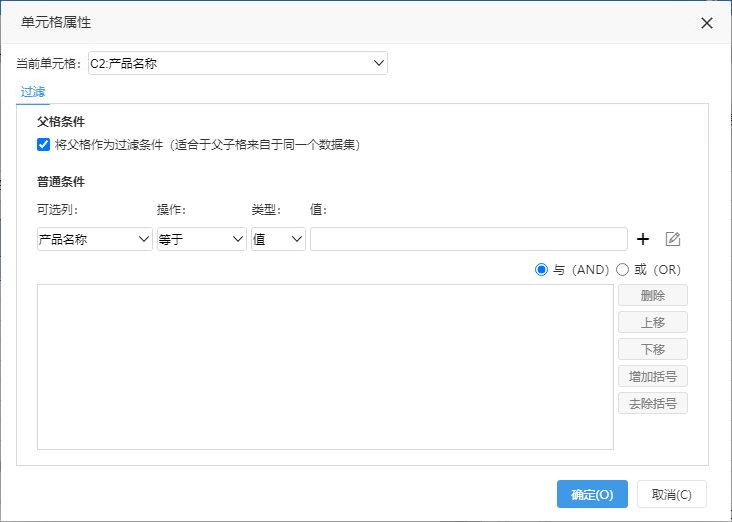Click the 确定(O) button
This screenshot has width=732, height=522.
pyautogui.click(x=592, y=494)
